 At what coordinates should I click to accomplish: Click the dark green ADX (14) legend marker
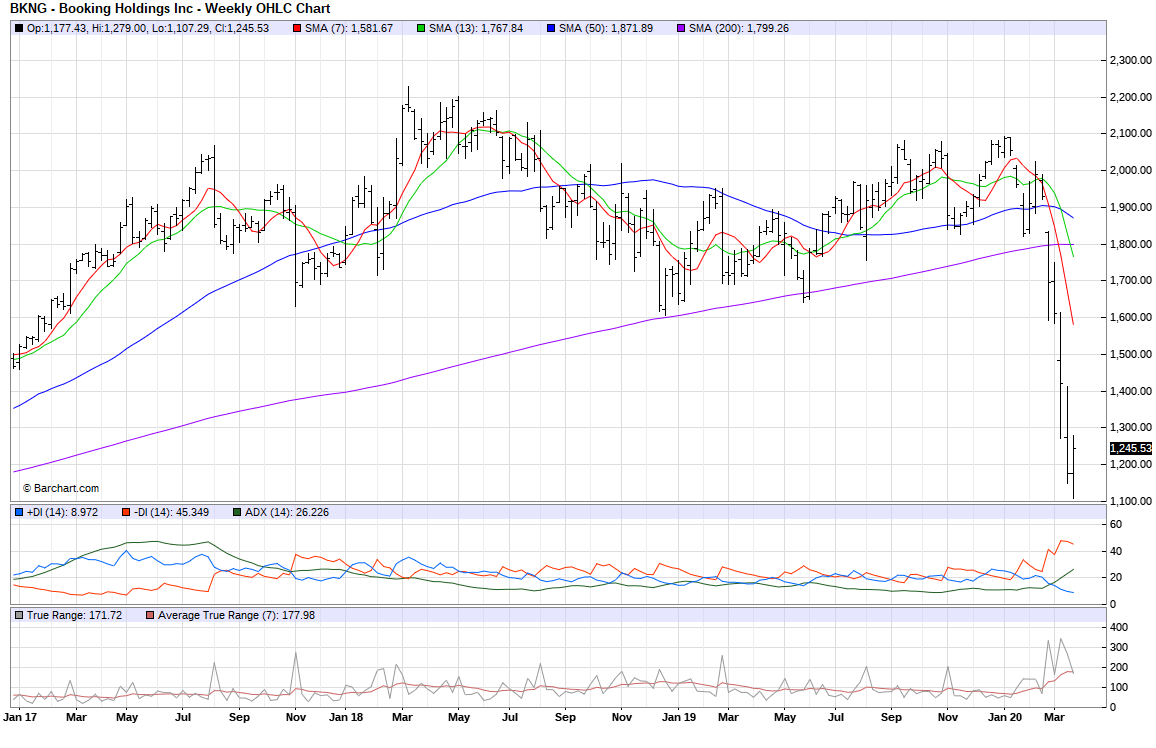pyautogui.click(x=237, y=512)
